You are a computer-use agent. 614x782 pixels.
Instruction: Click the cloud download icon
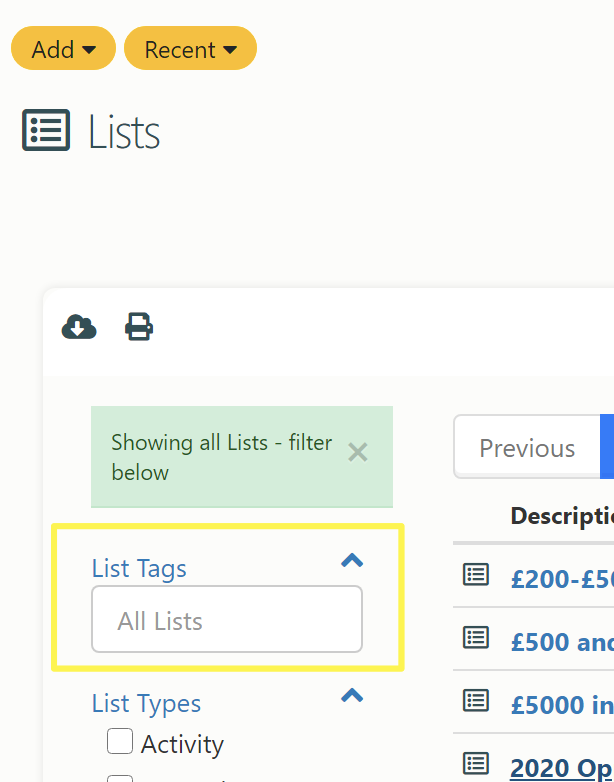click(x=79, y=327)
